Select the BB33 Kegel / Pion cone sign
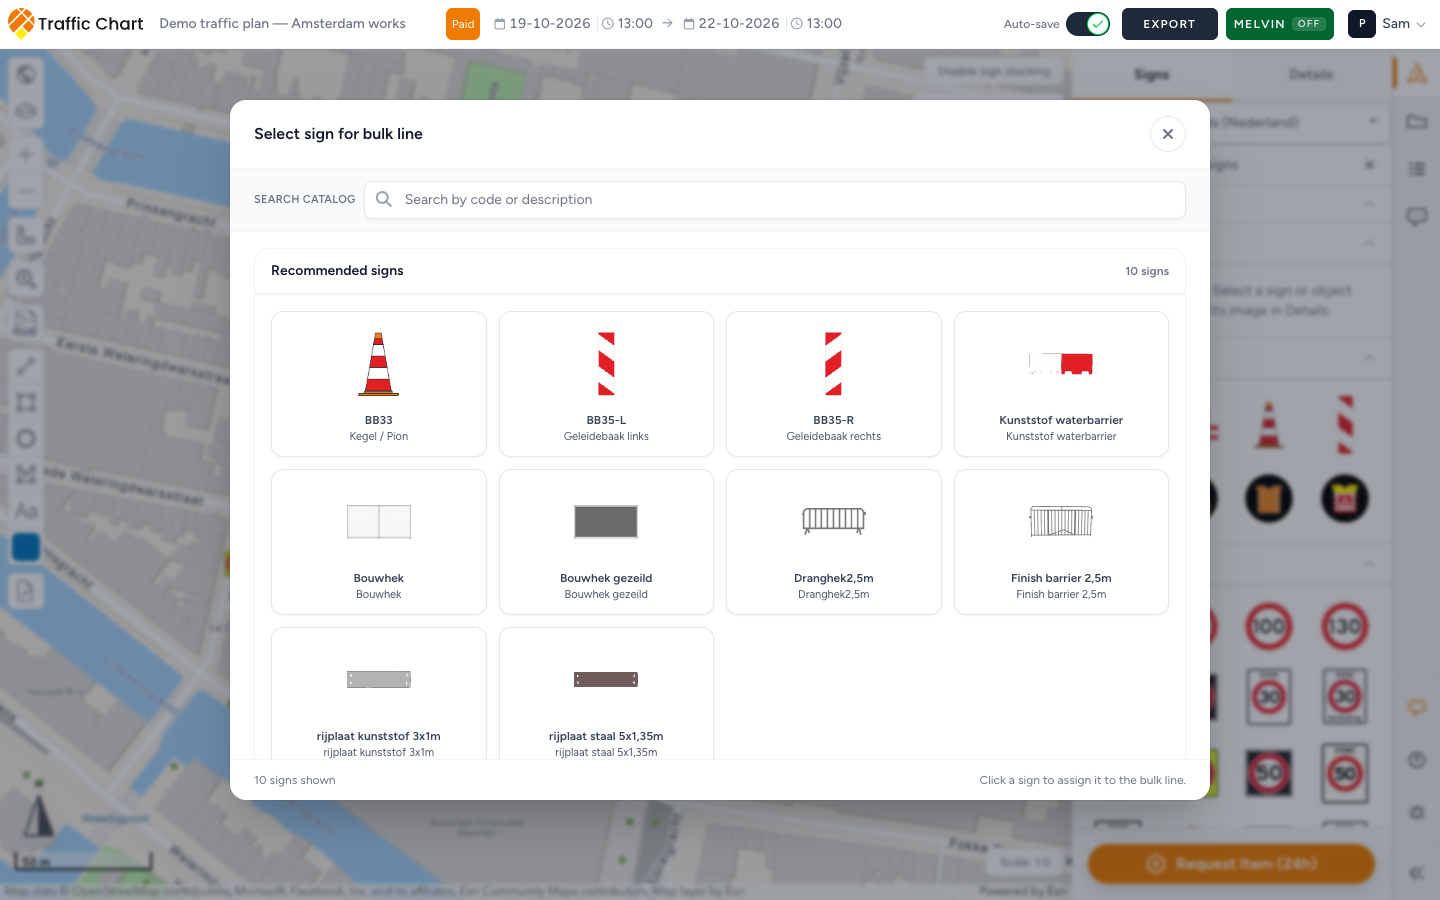The width and height of the screenshot is (1440, 900). coord(379,384)
